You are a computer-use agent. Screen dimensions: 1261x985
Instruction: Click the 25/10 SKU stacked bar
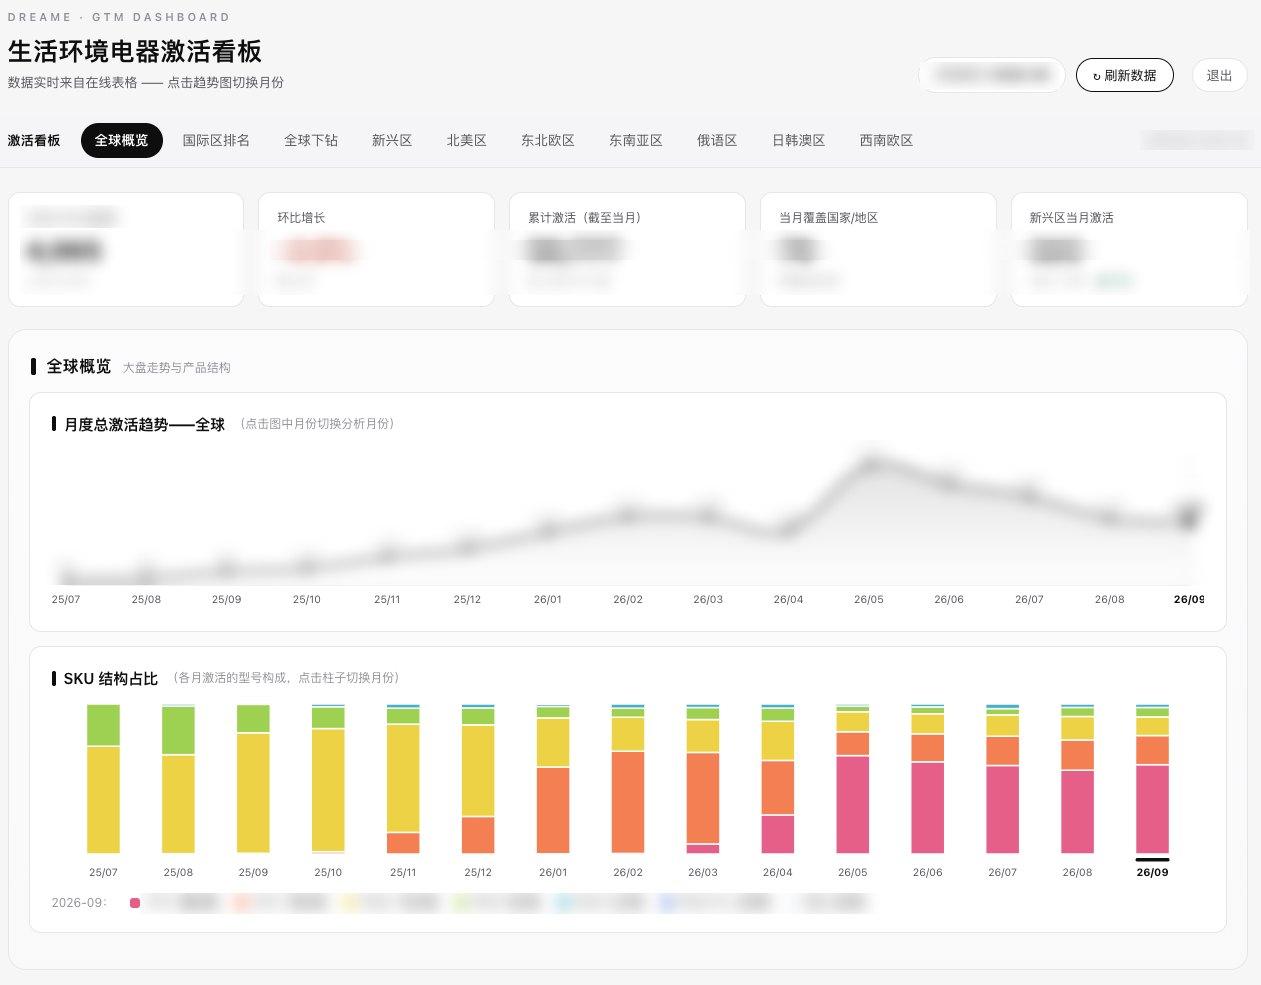pos(328,779)
